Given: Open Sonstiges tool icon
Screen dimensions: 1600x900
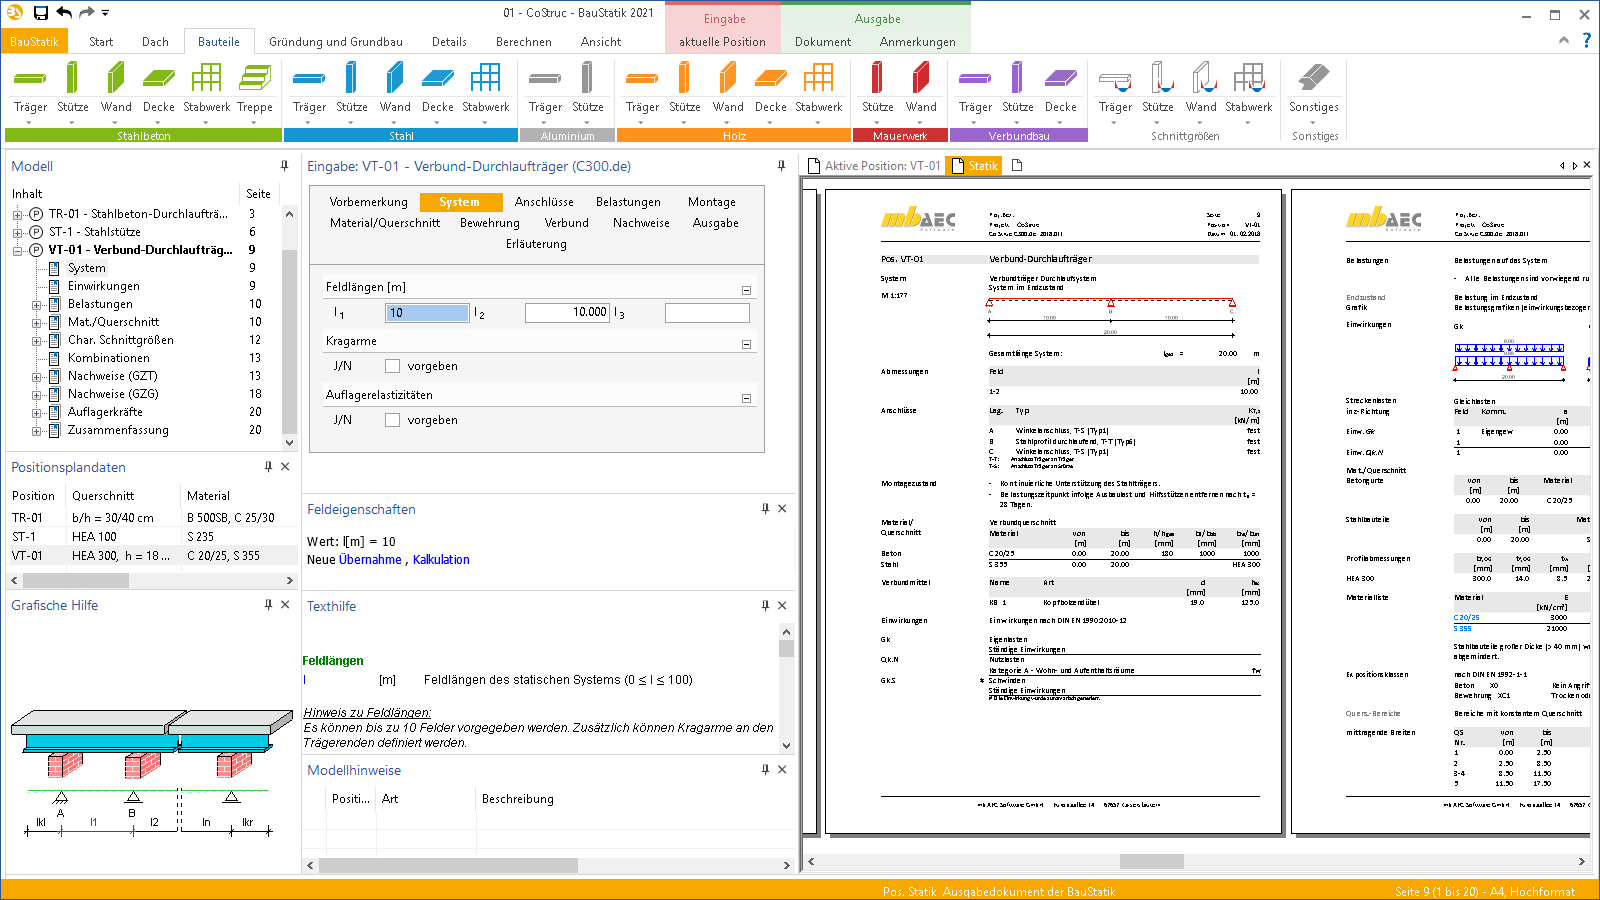Looking at the screenshot, I should click(x=1313, y=79).
